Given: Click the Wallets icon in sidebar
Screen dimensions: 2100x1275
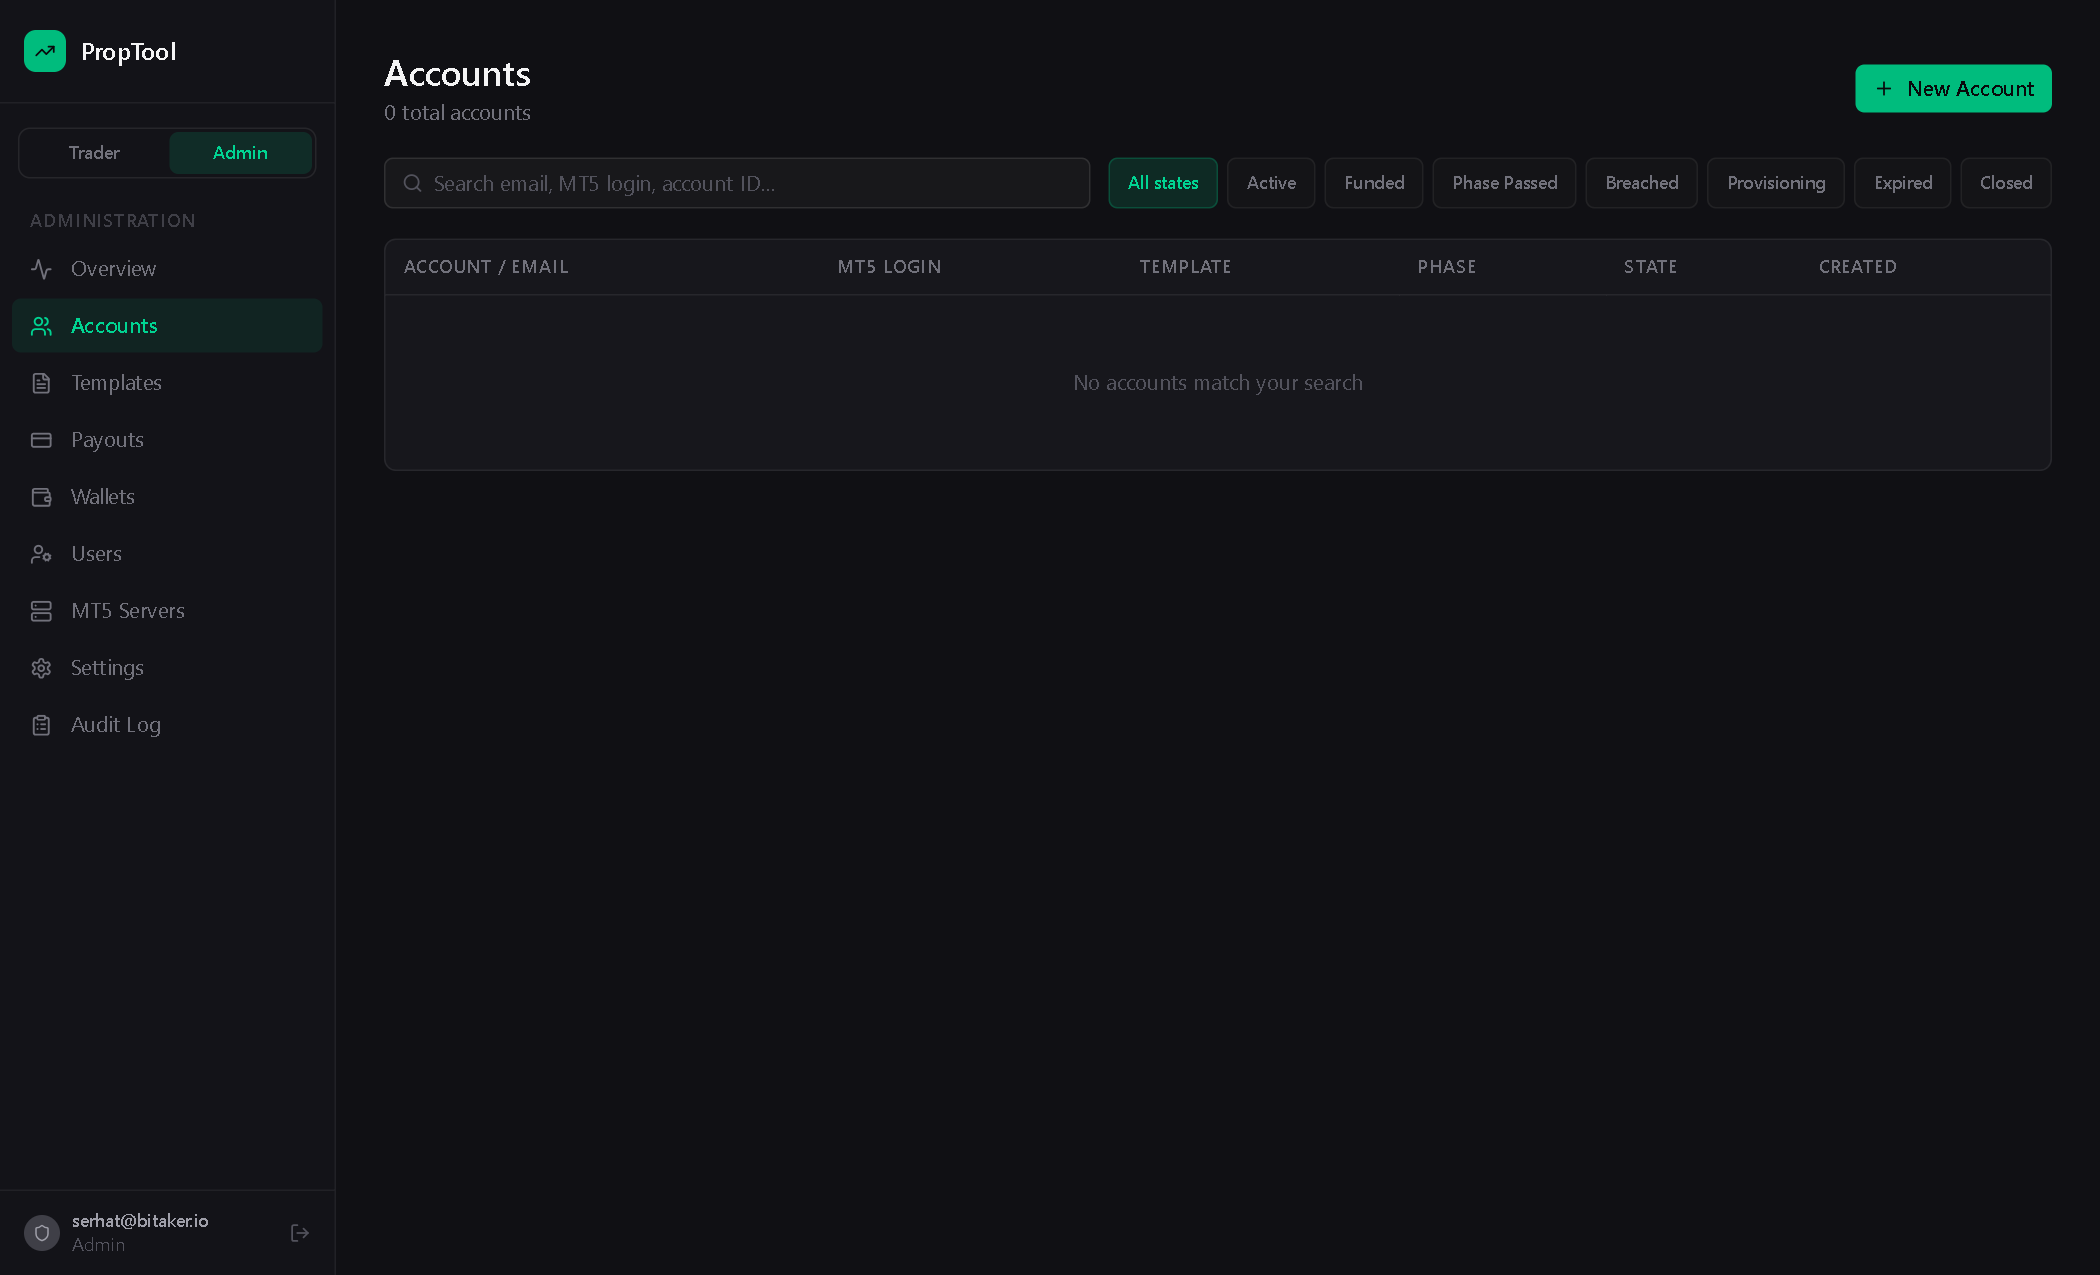Looking at the screenshot, I should [x=41, y=497].
